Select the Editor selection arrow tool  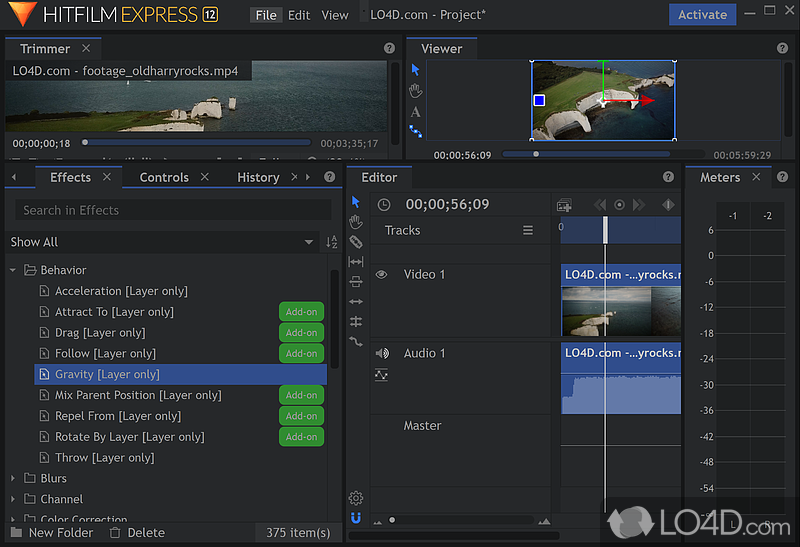coord(356,202)
